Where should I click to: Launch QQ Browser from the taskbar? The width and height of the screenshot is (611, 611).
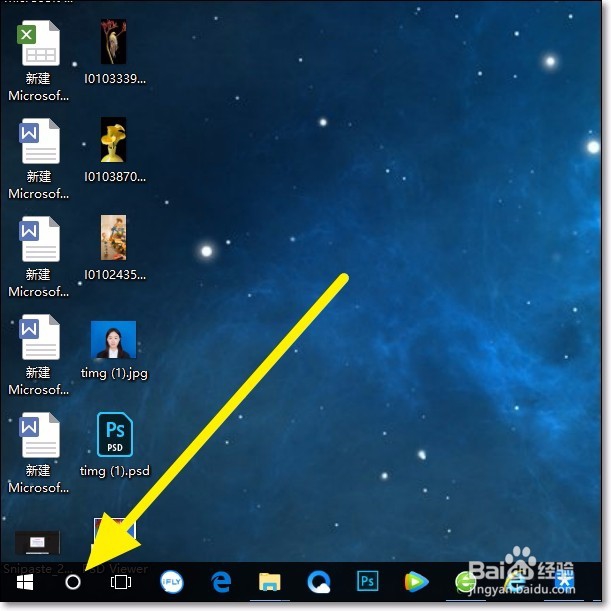pos(319,582)
